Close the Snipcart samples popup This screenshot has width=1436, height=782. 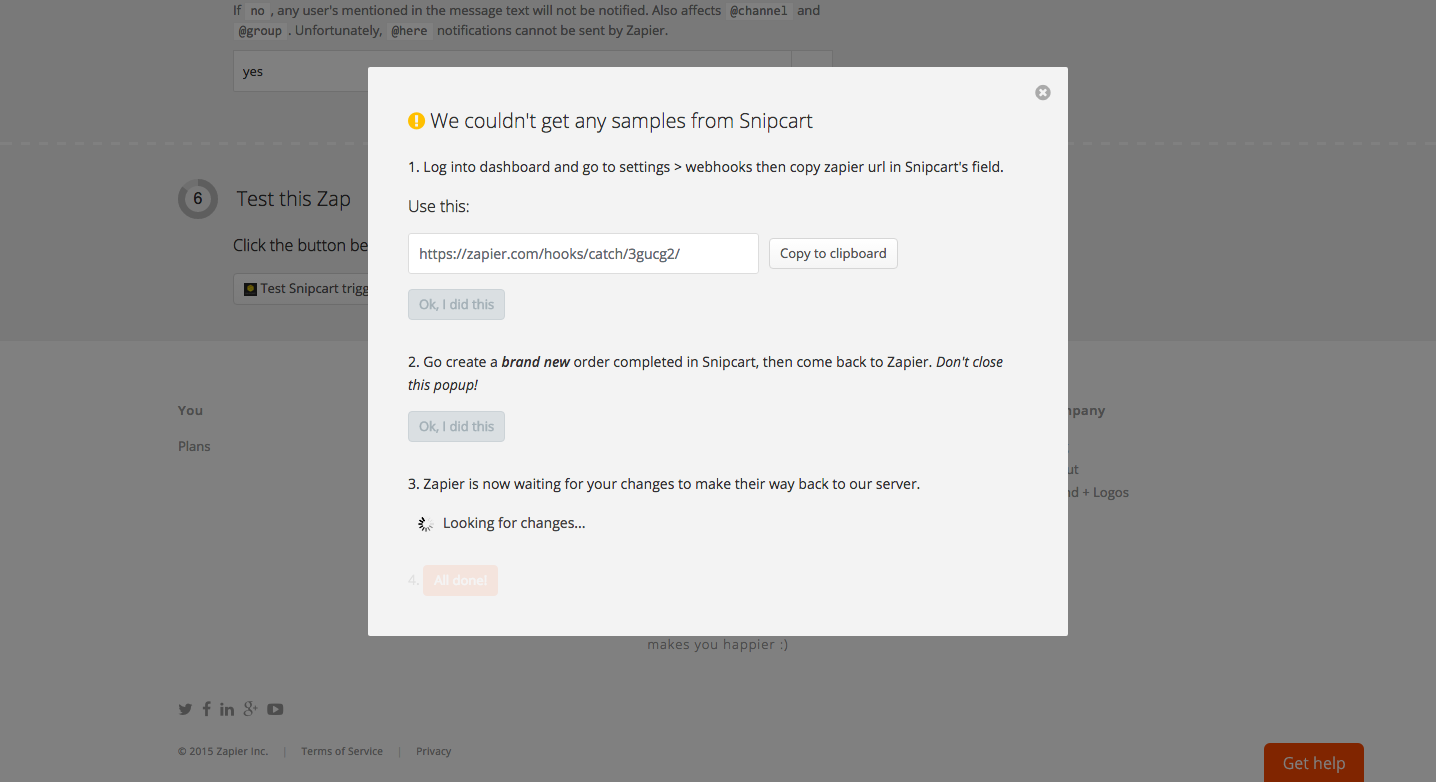point(1043,93)
